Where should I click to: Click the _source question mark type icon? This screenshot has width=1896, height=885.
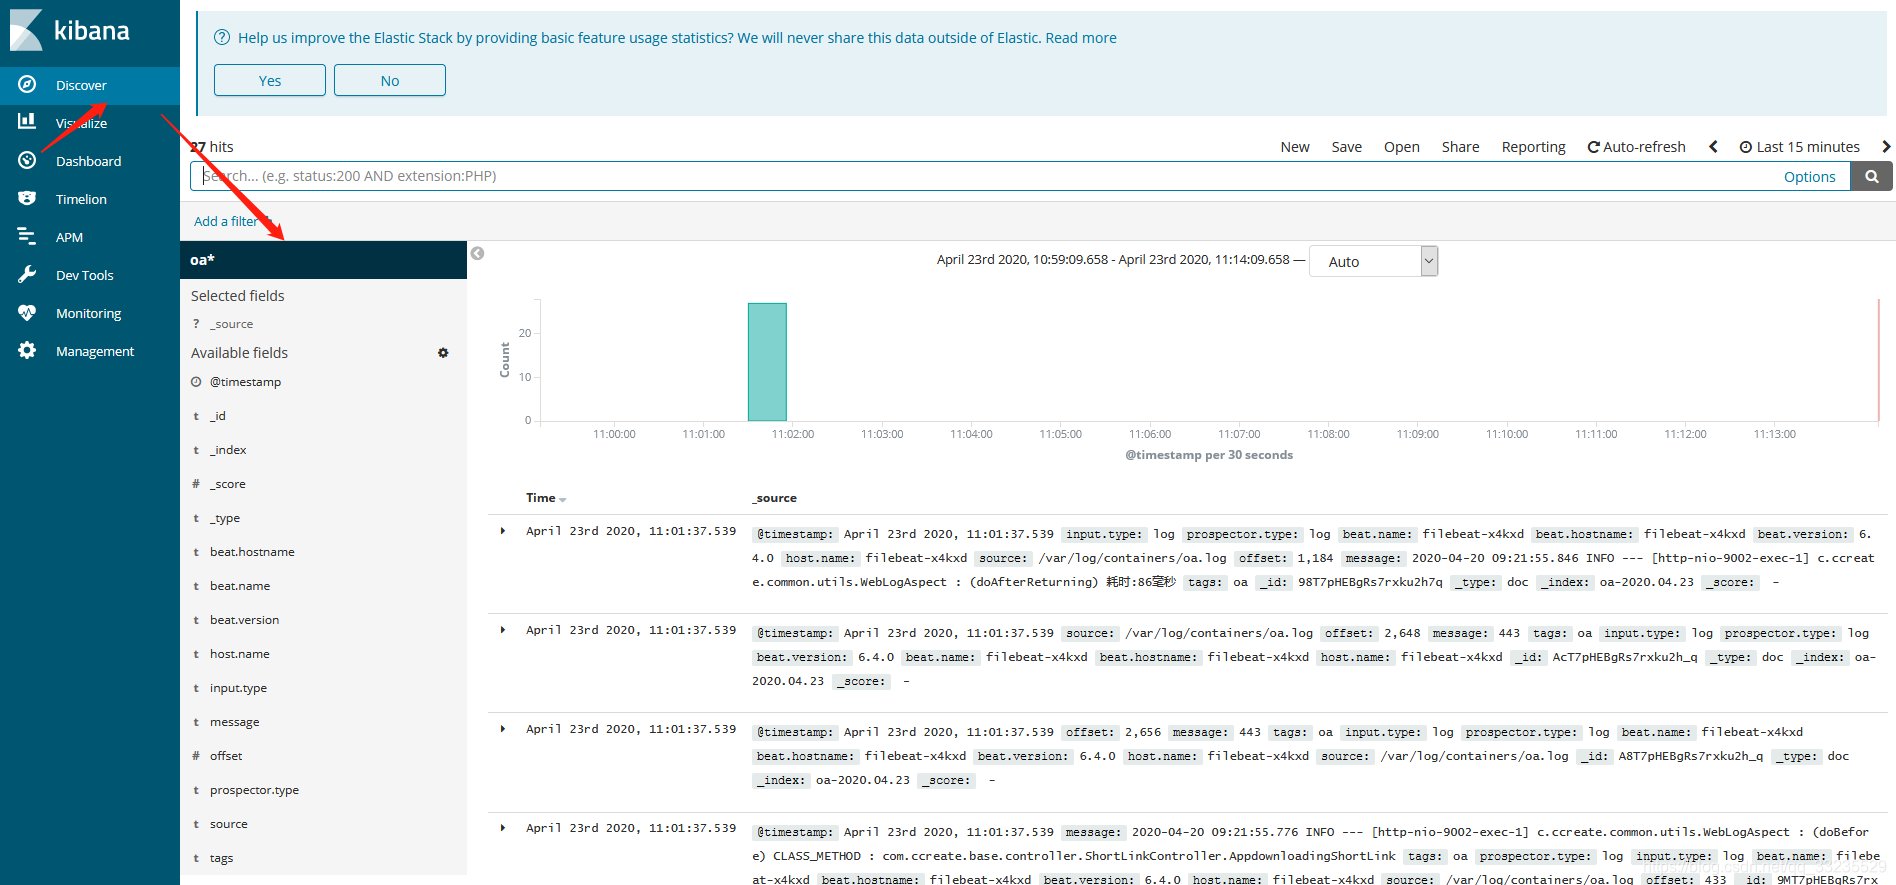tap(196, 324)
